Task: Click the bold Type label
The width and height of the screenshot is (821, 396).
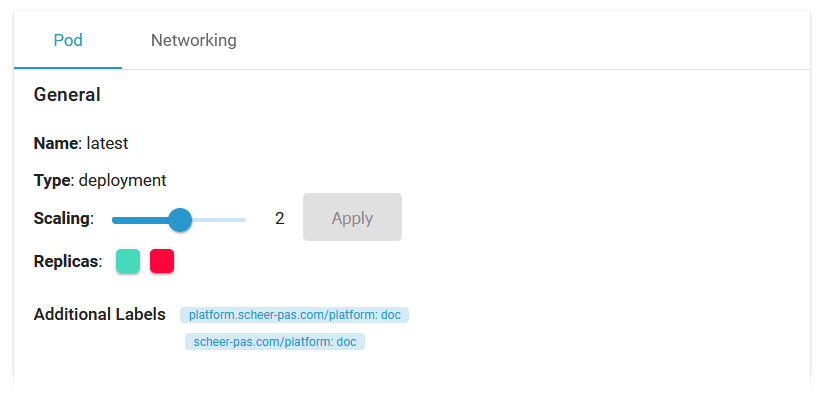Action: pos(52,181)
